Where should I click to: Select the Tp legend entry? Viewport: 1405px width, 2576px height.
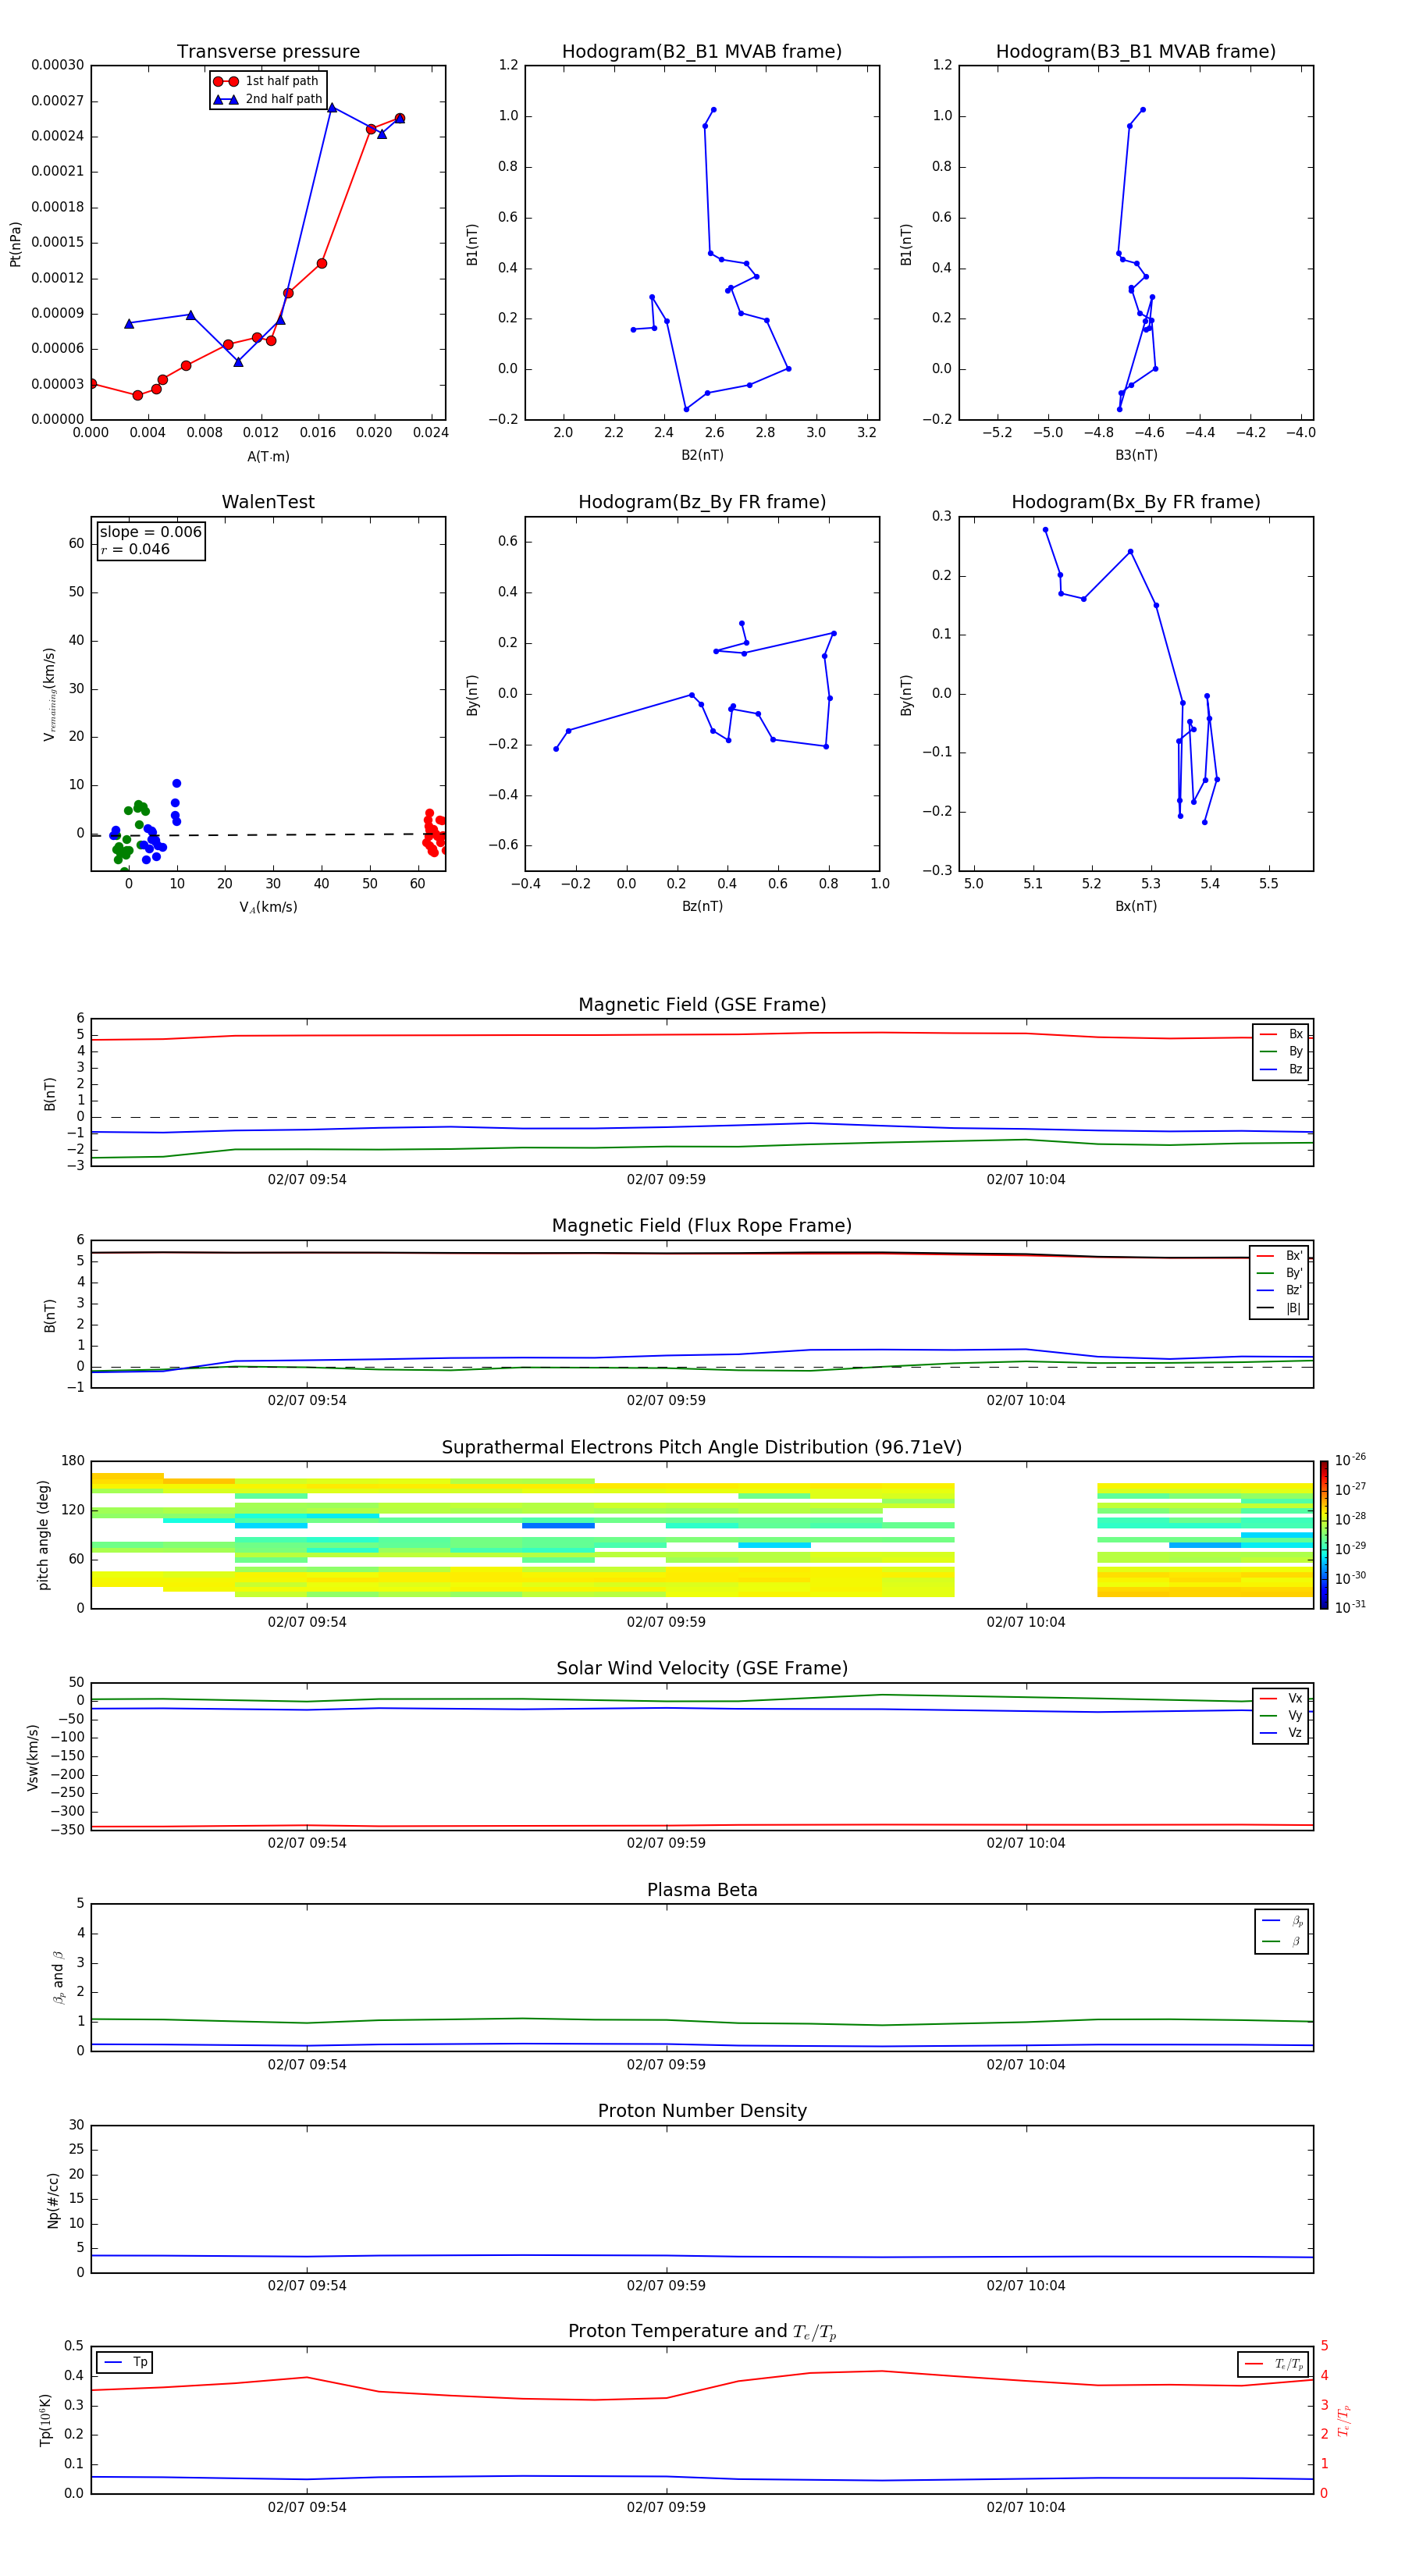pos(126,2362)
